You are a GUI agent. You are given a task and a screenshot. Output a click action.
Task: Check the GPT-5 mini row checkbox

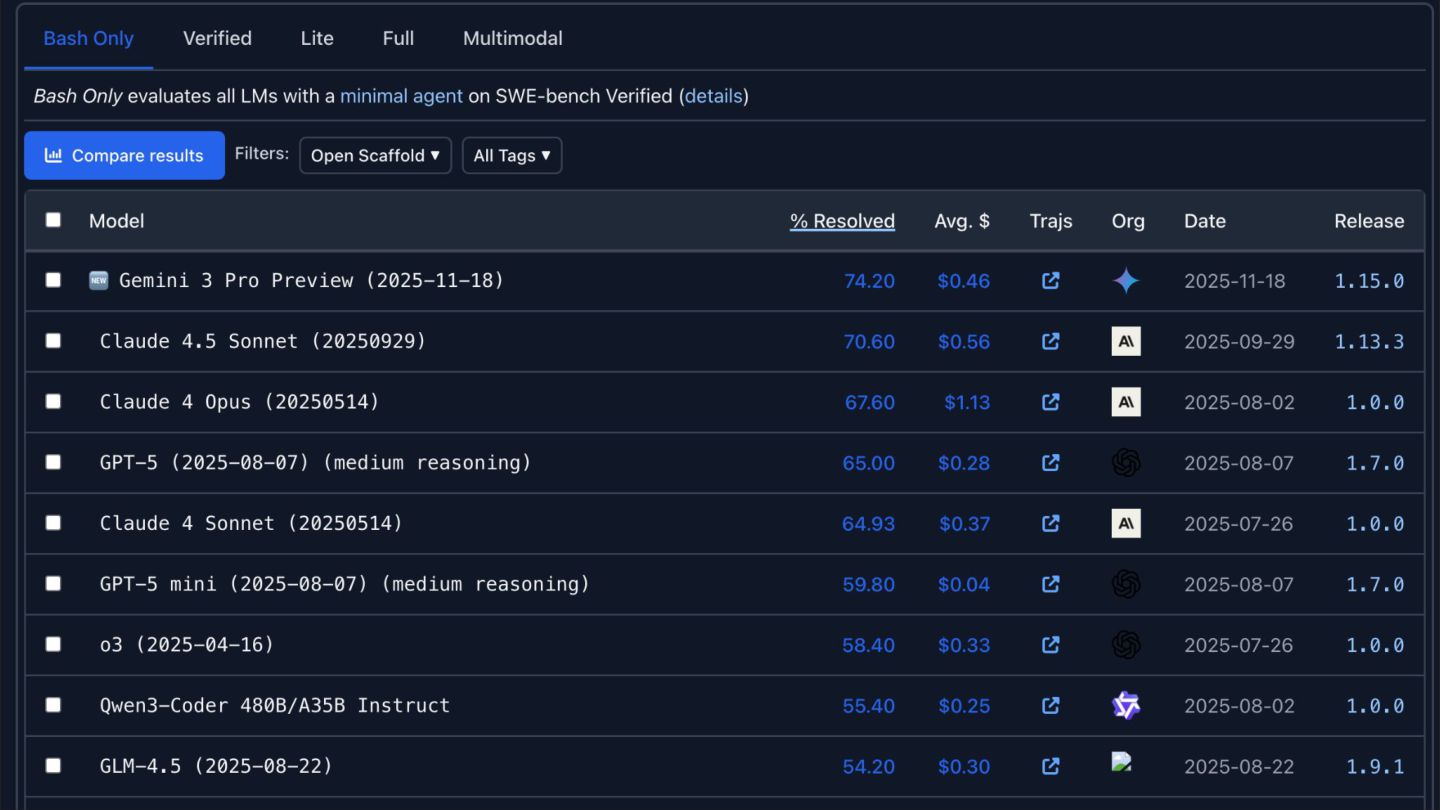click(53, 583)
